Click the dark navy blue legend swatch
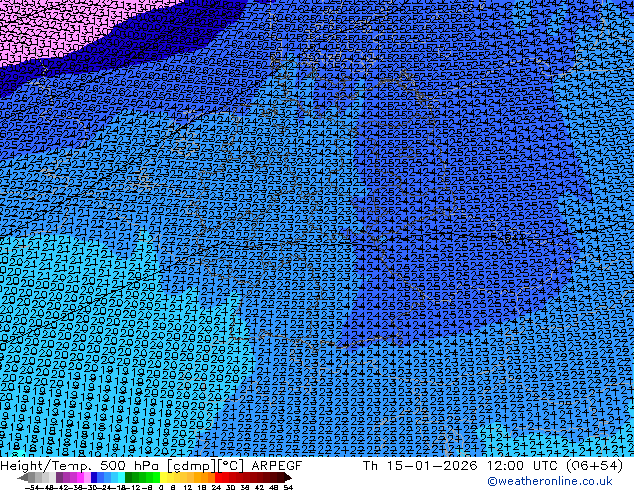The width and height of the screenshot is (634, 490). (94, 477)
